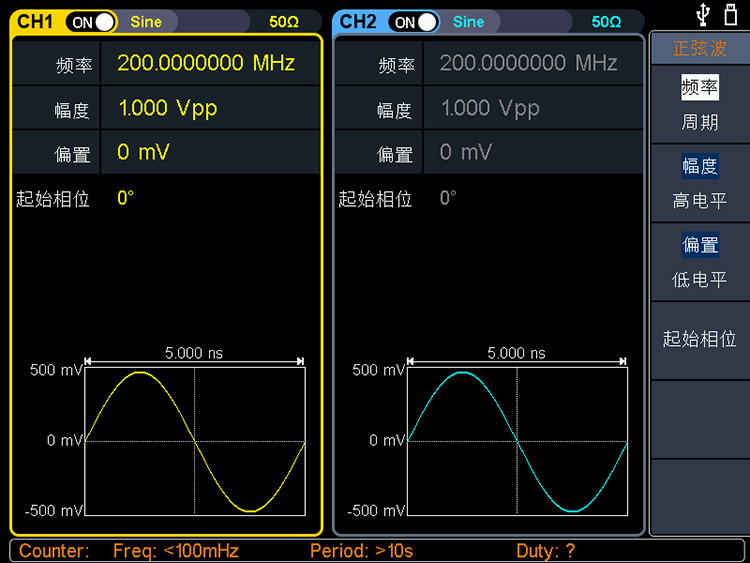Edit CH1 amplitude 1.000 Vpp field
750x563 pixels.
tap(168, 108)
